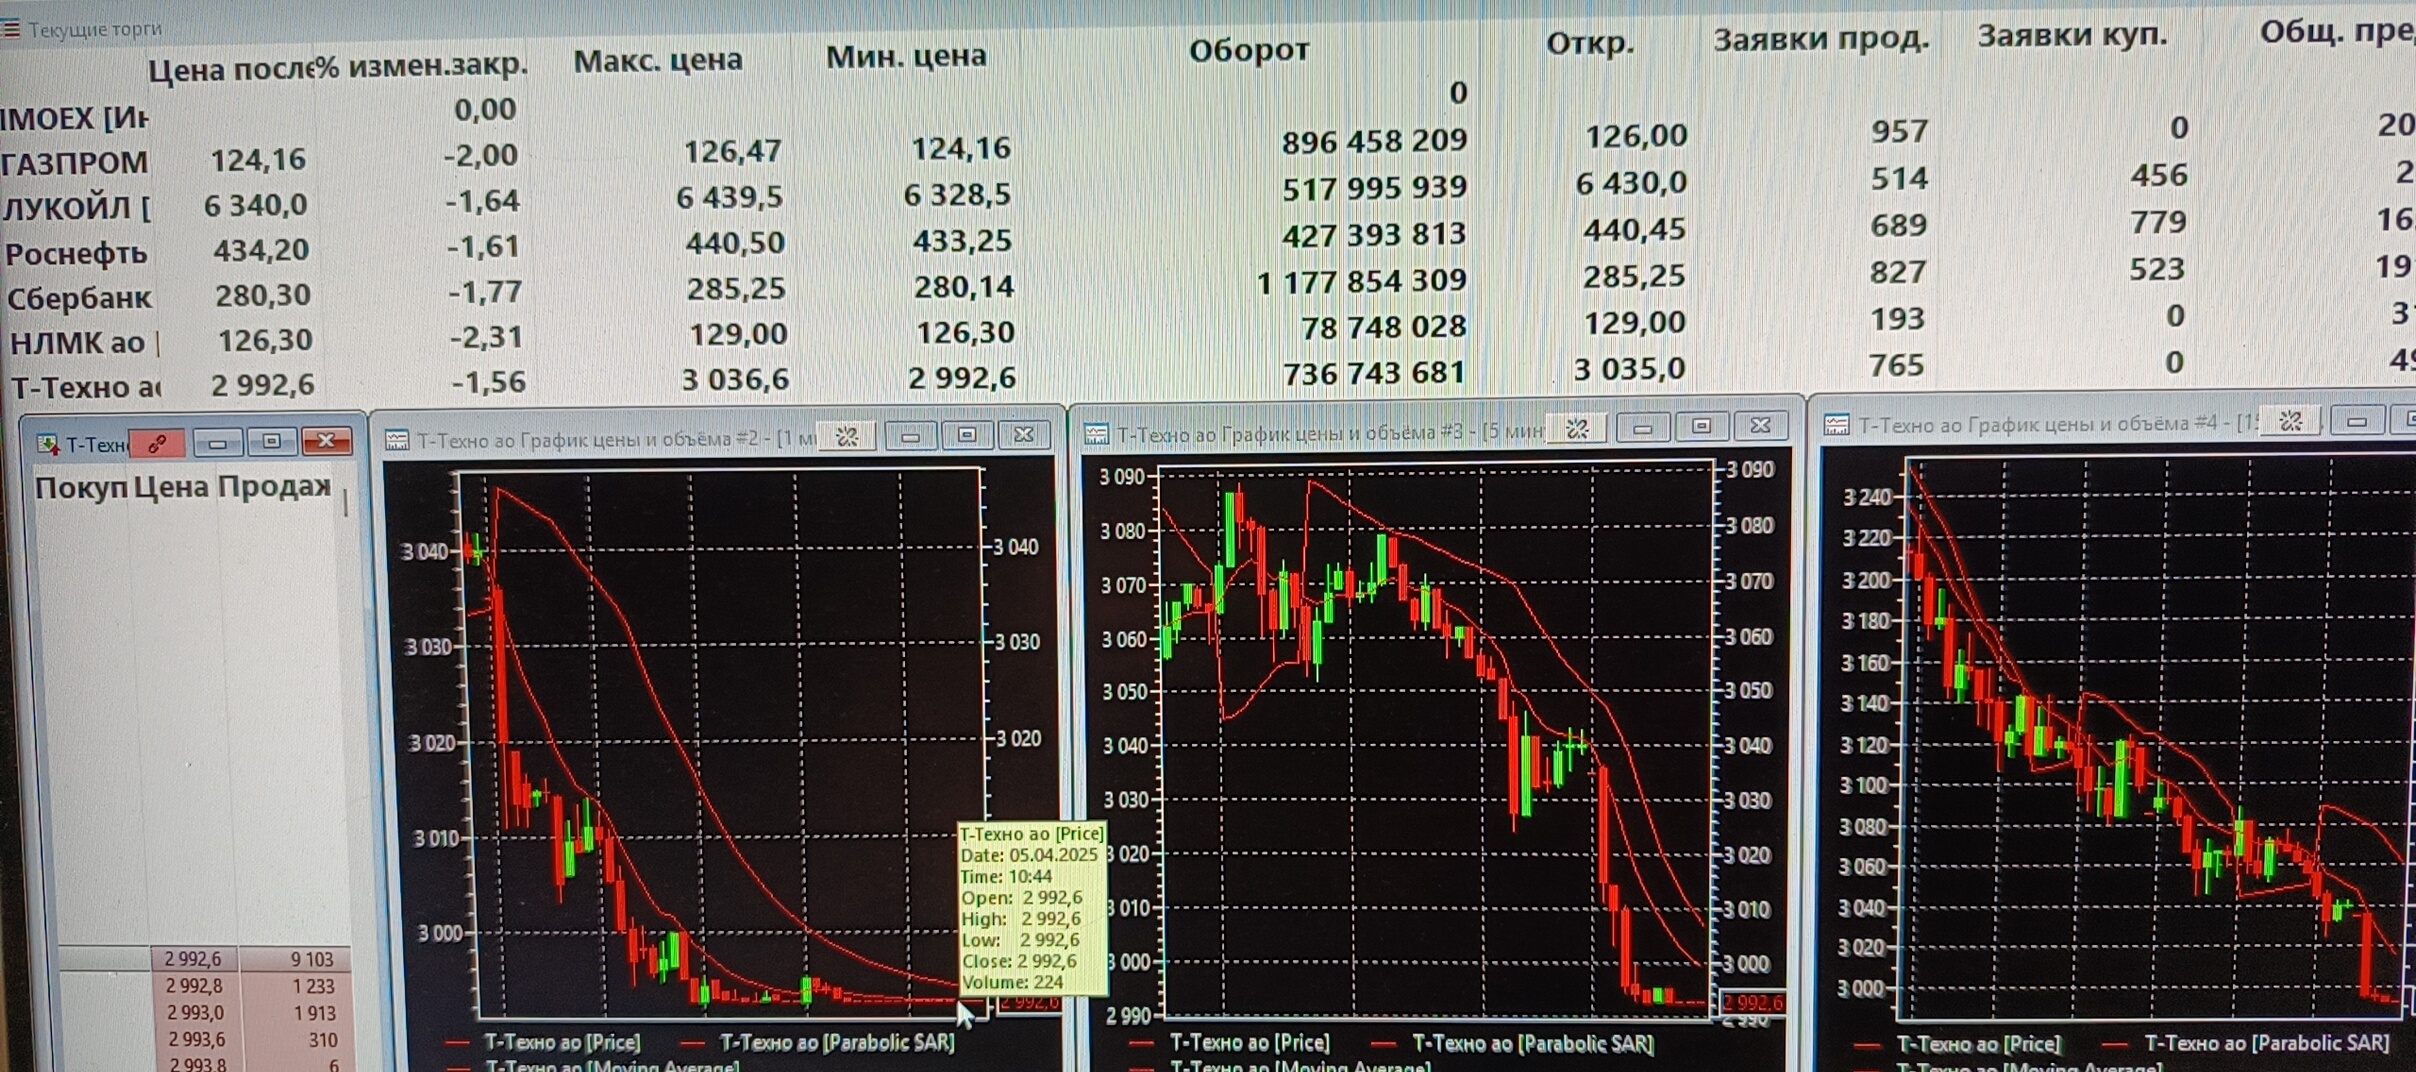
Task: Click the "% измен.закр." column header
Action: pos(424,65)
